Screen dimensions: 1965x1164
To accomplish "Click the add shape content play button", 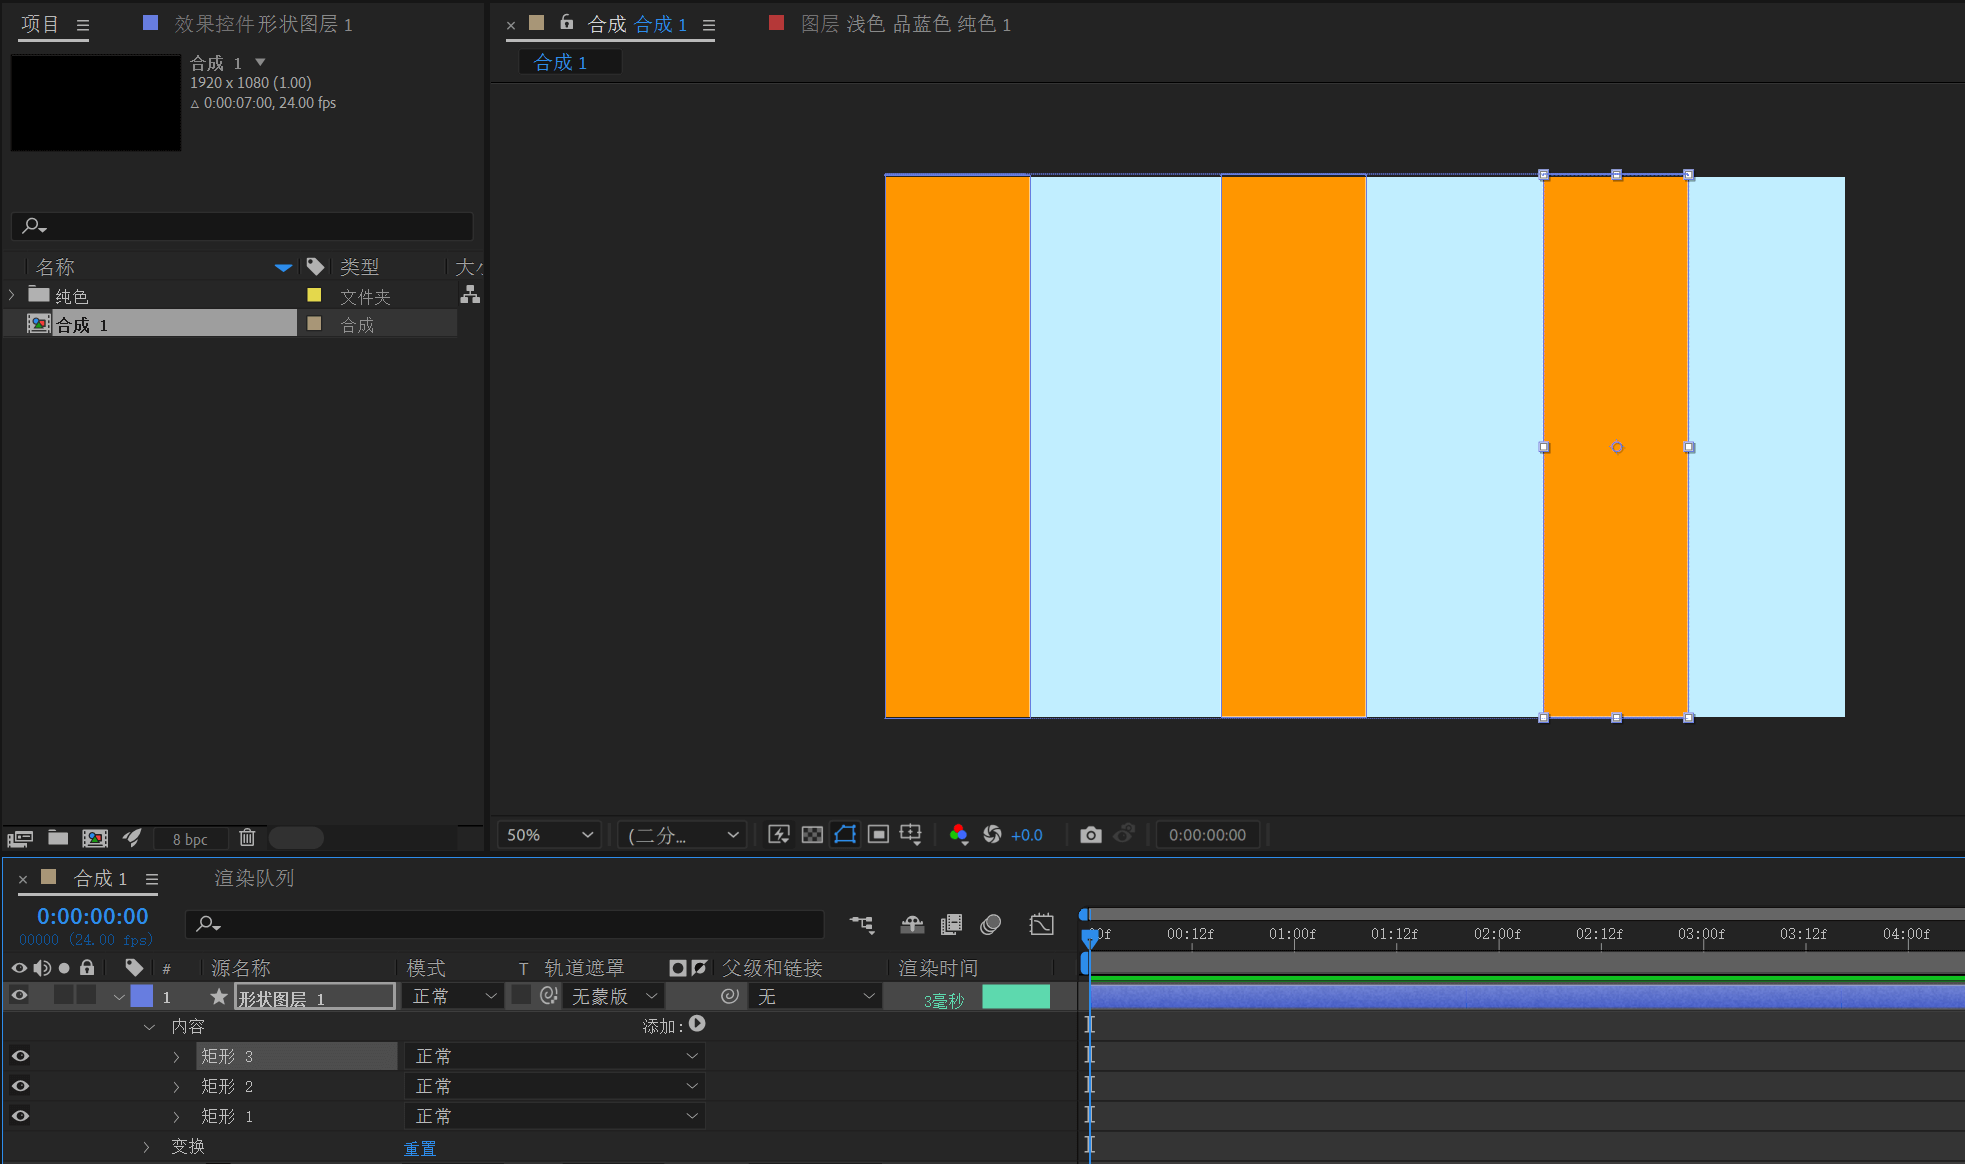I will [x=698, y=1024].
